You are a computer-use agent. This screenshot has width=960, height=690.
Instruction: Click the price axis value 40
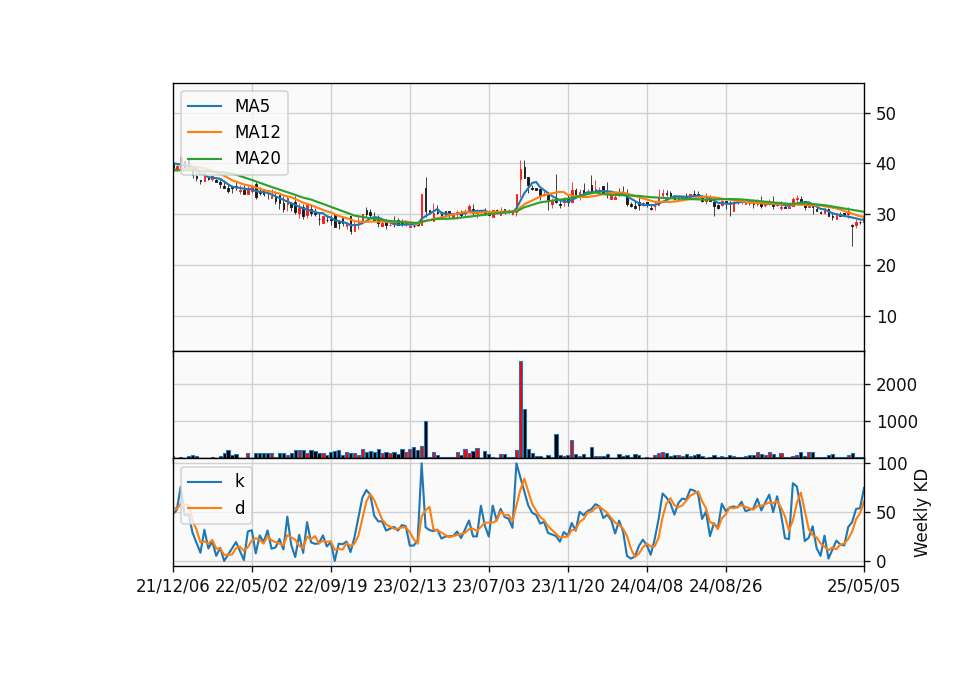pos(886,164)
